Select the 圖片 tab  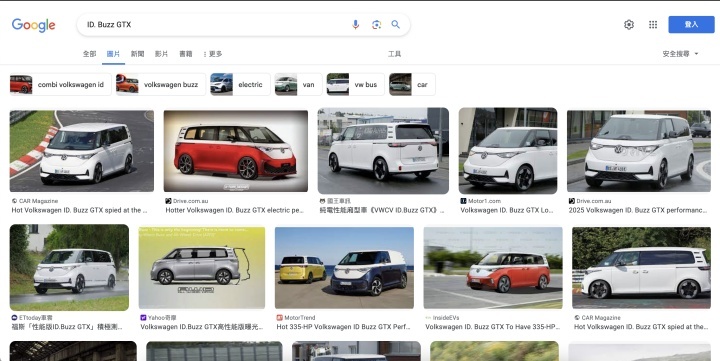(x=113, y=54)
